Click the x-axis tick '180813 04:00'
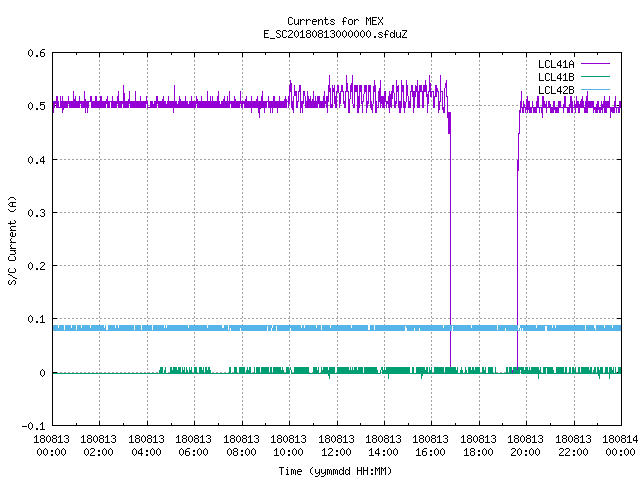Screen dimensions: 640x480 [147, 445]
